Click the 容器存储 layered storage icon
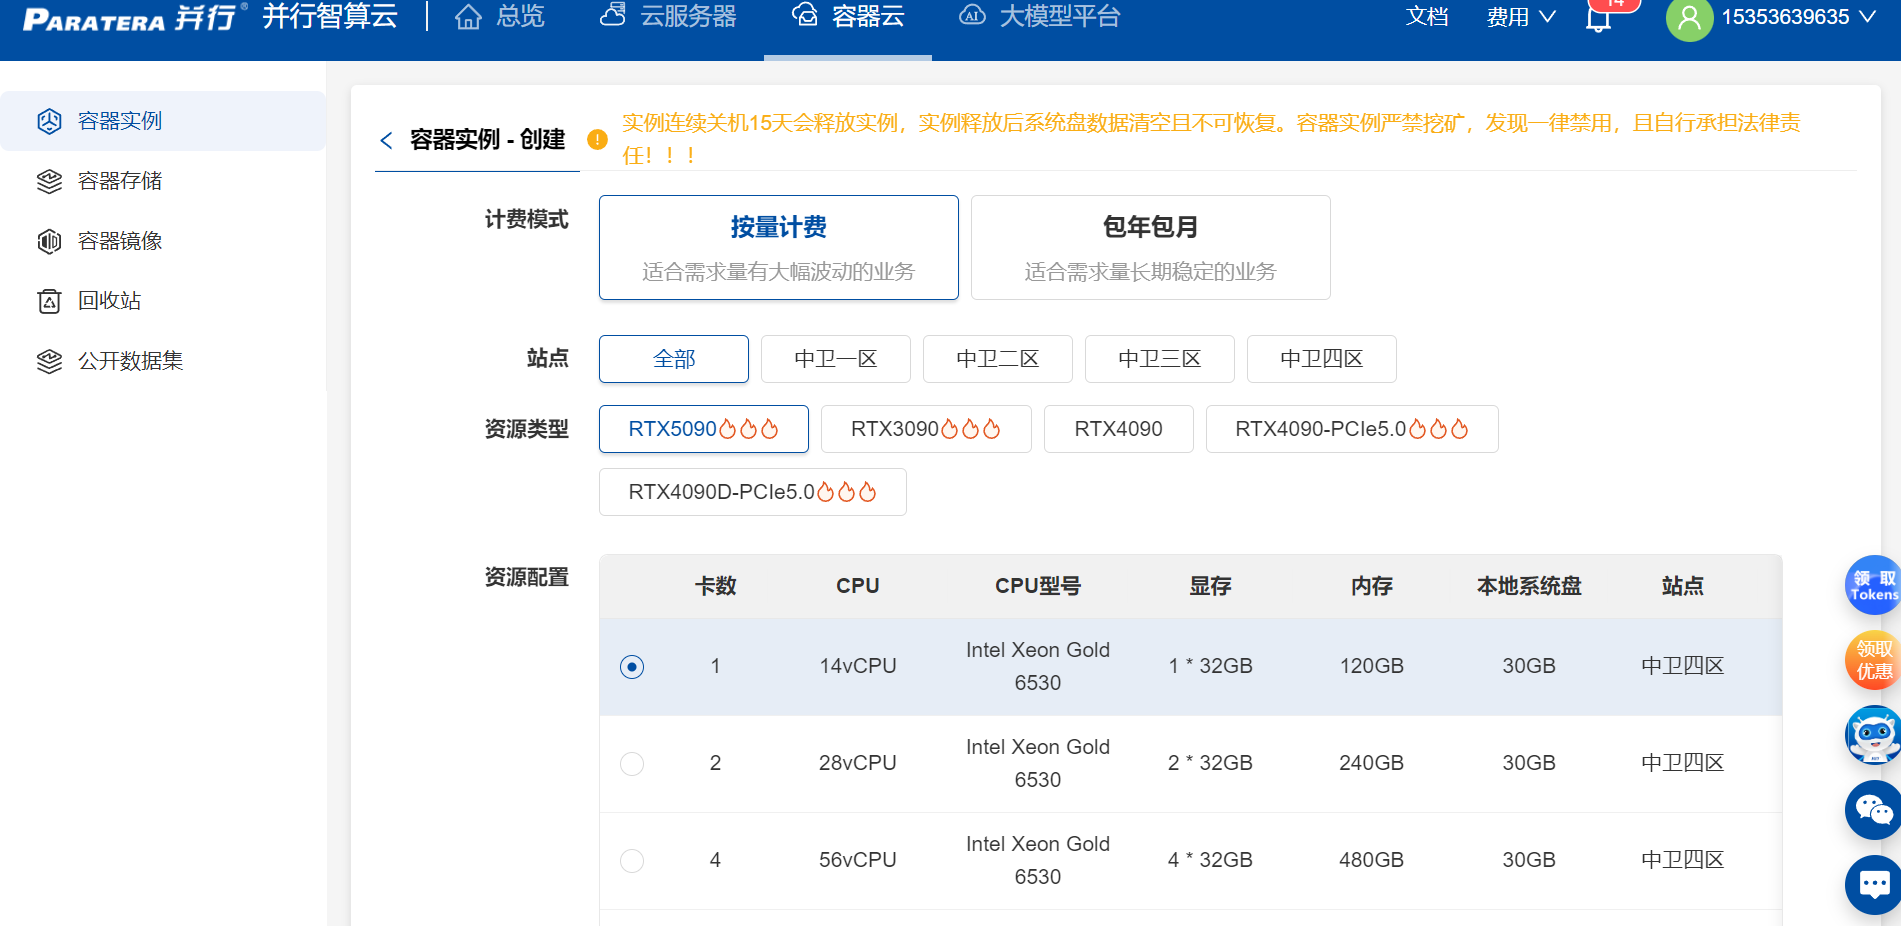Viewport: 1901px width, 926px height. click(50, 181)
